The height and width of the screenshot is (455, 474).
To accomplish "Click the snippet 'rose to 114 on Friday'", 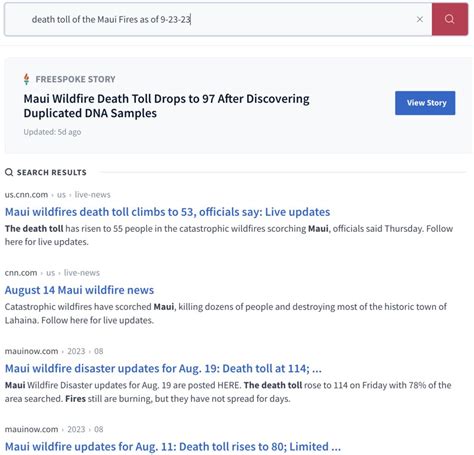I will 228,392.
